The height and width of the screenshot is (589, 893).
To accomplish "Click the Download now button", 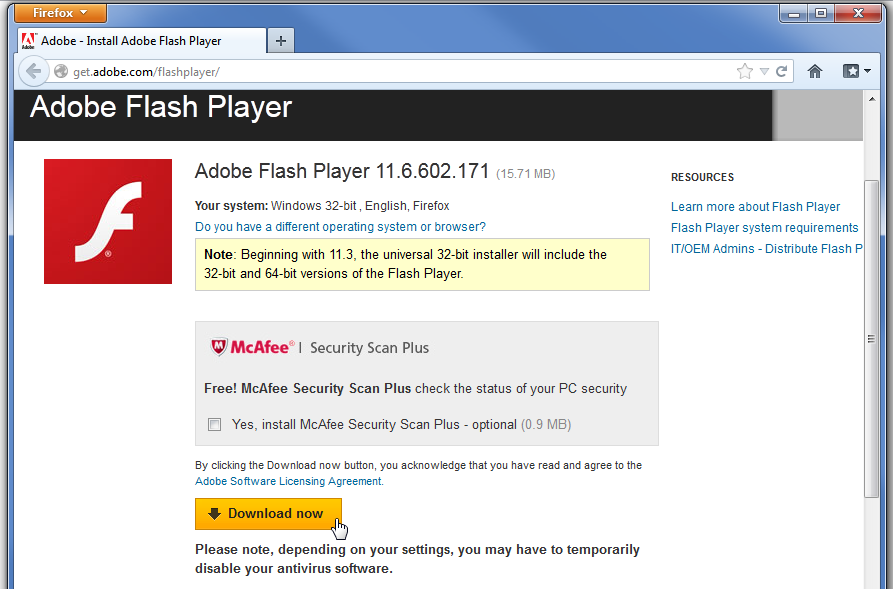I will 268,514.
